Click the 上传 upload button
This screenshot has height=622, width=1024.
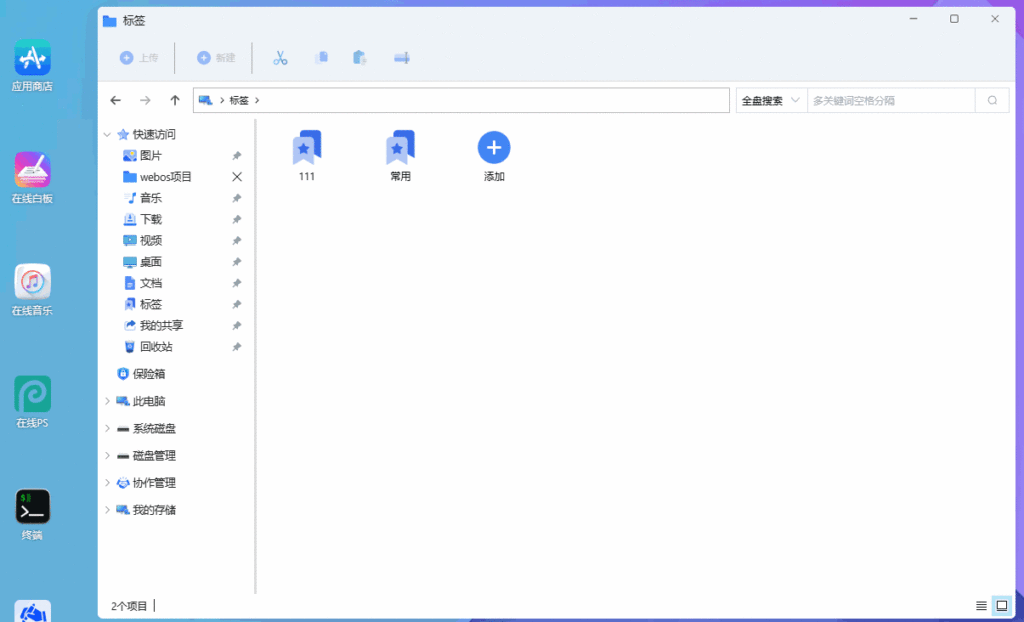click(139, 58)
